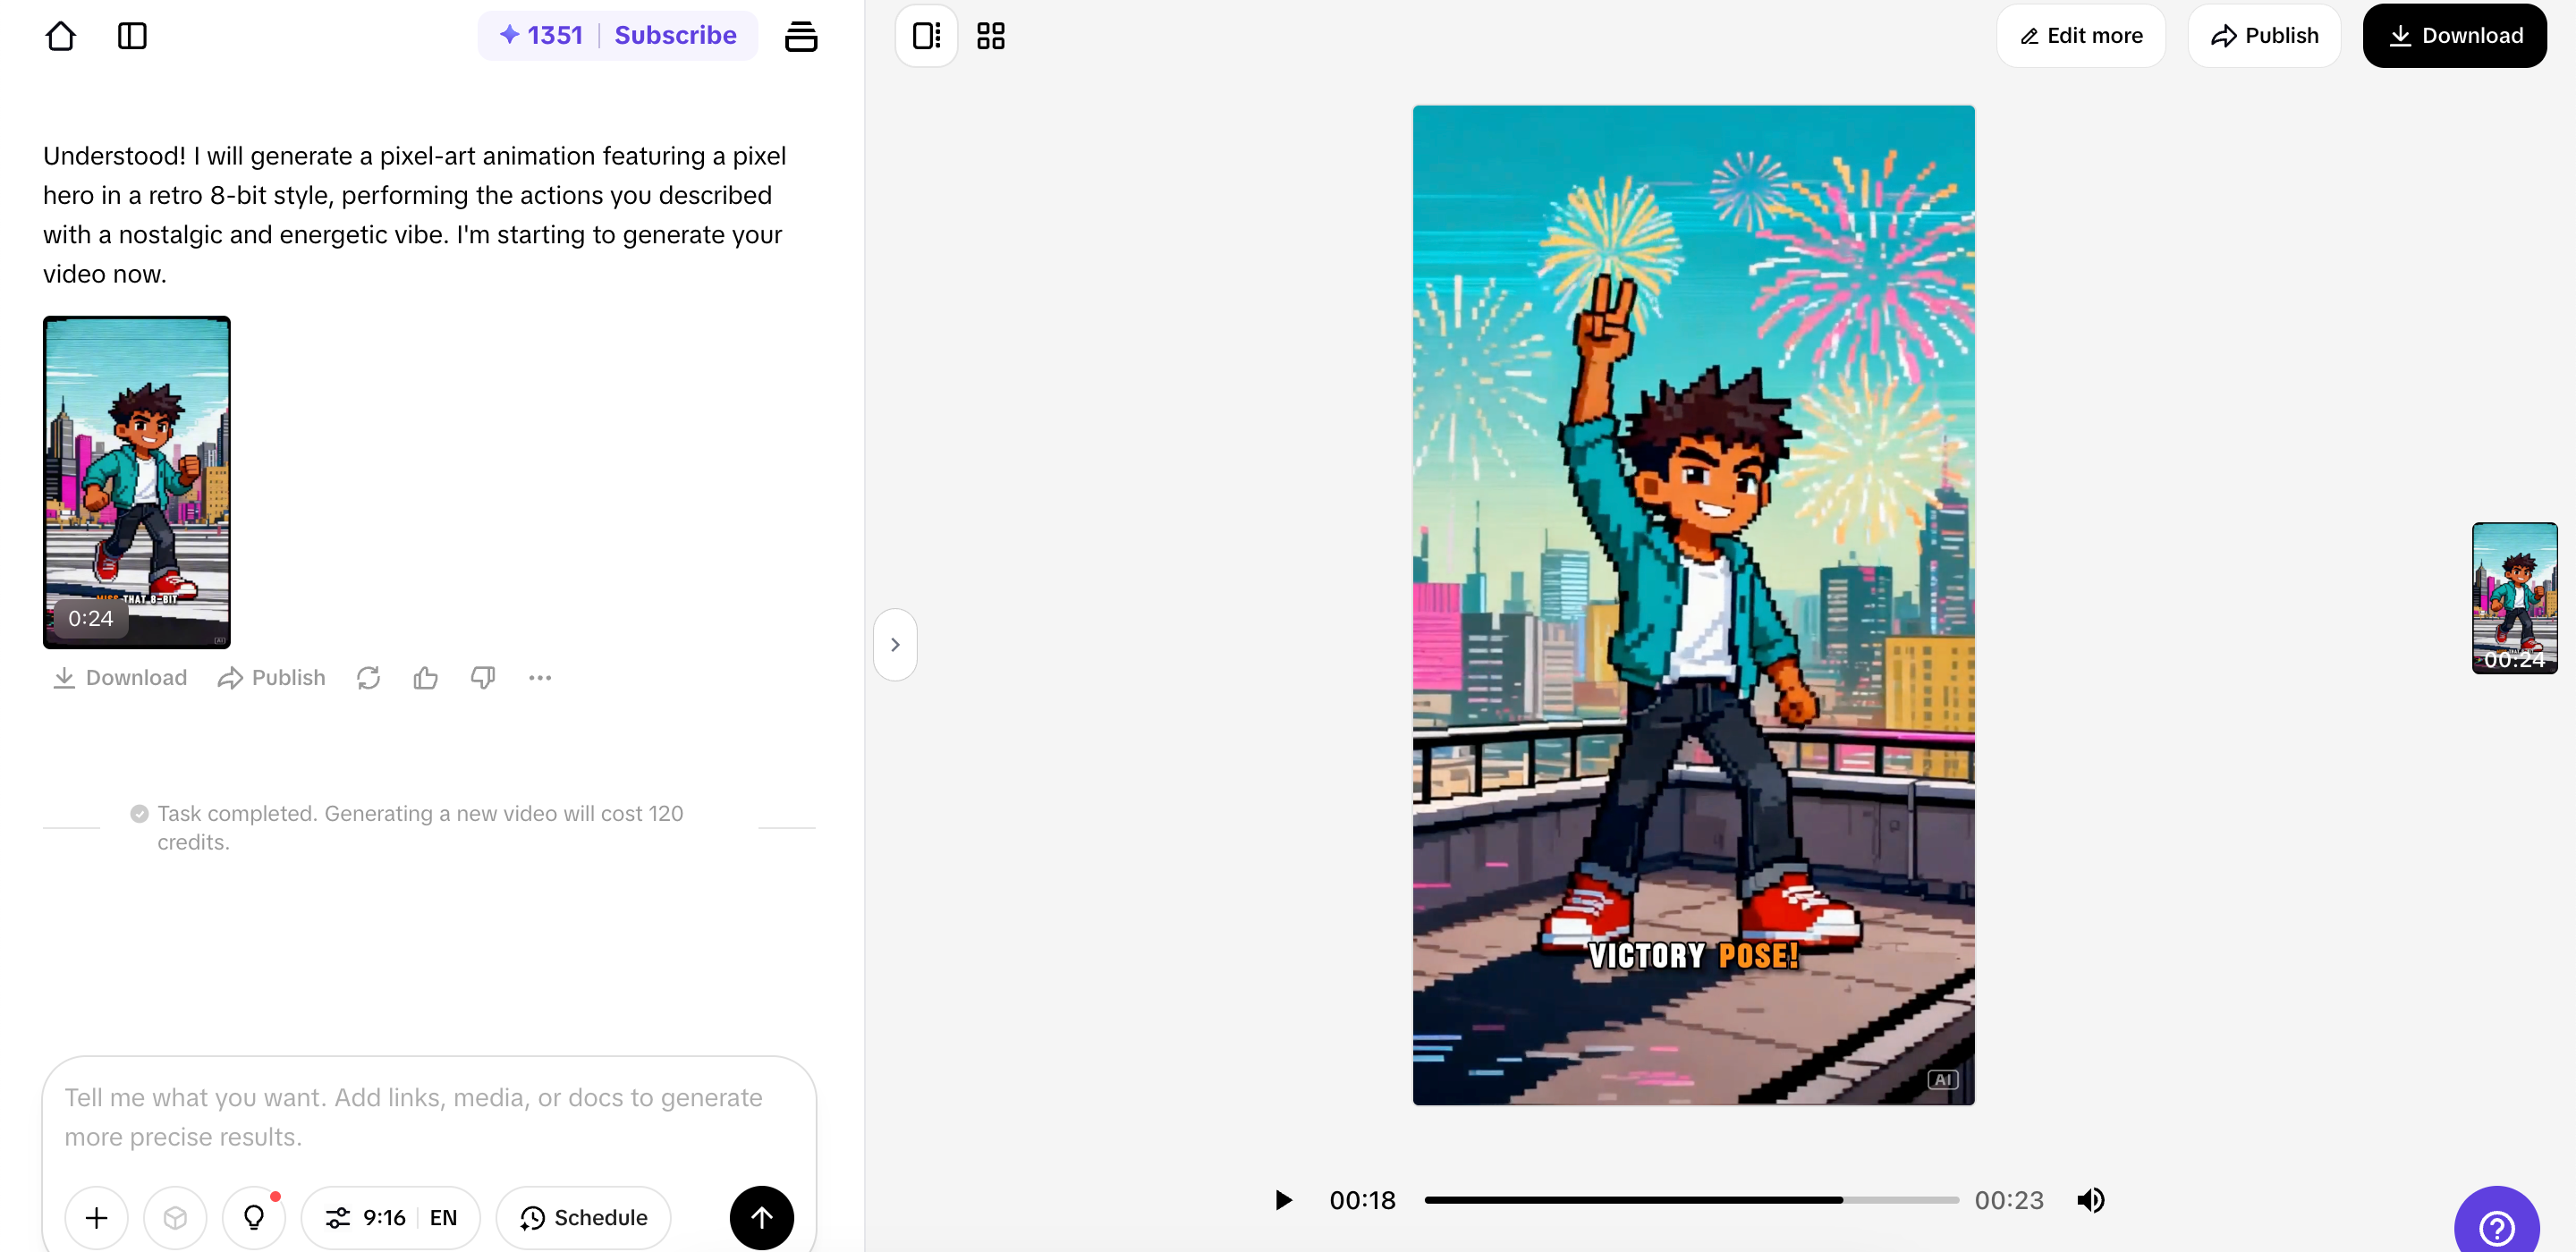The width and height of the screenshot is (2576, 1252).
Task: Click the home icon in top left corner
Action: tap(60, 35)
